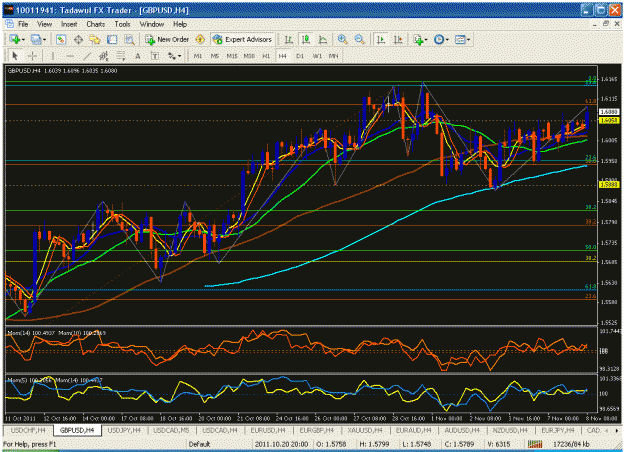
Task: Toggle chart auto scroll icon
Action: (x=381, y=39)
